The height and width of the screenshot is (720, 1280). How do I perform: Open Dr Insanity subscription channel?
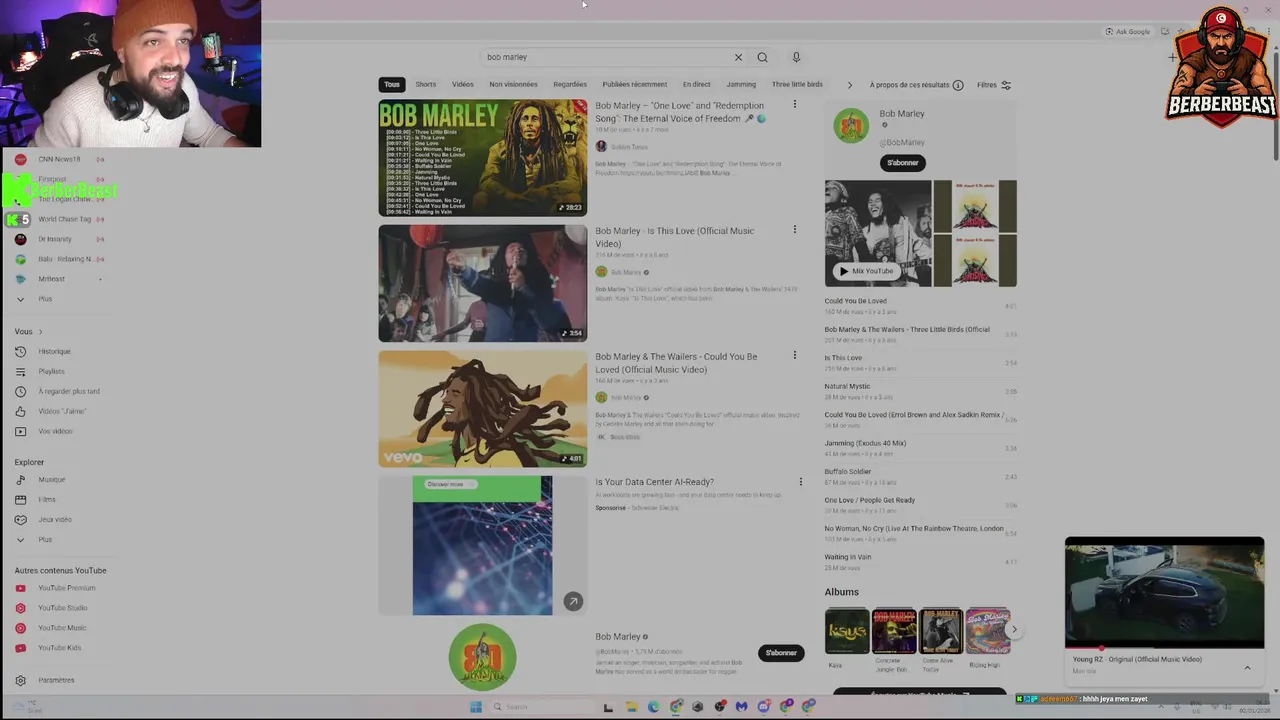pos(55,239)
